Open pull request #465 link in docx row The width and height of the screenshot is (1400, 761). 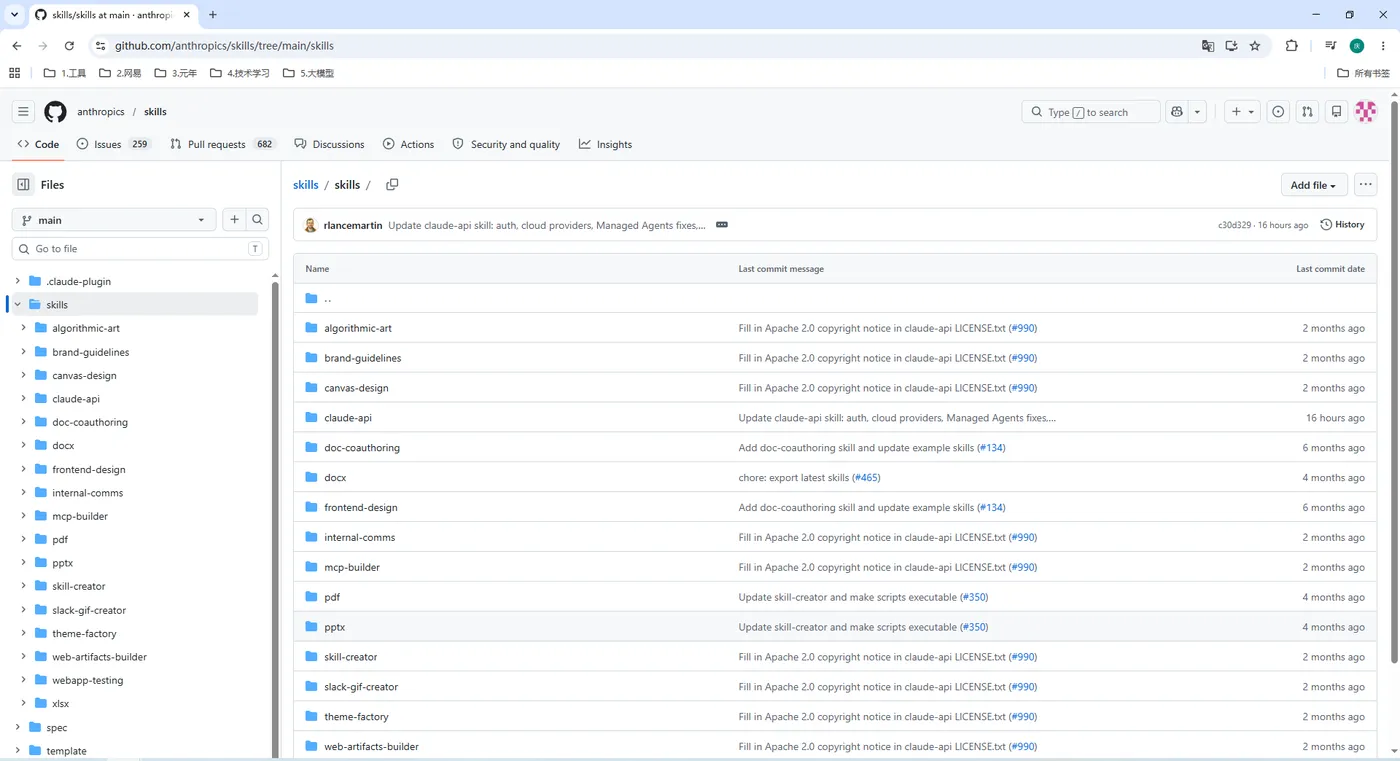[x=866, y=478]
